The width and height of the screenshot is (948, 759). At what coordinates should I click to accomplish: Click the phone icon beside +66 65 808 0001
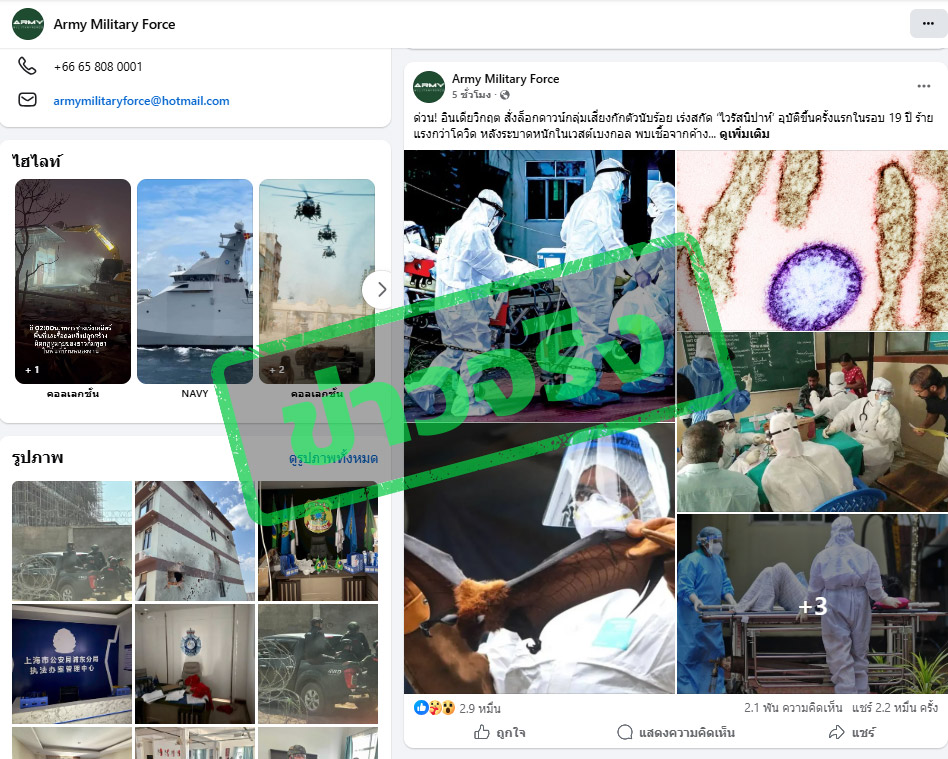click(27, 65)
